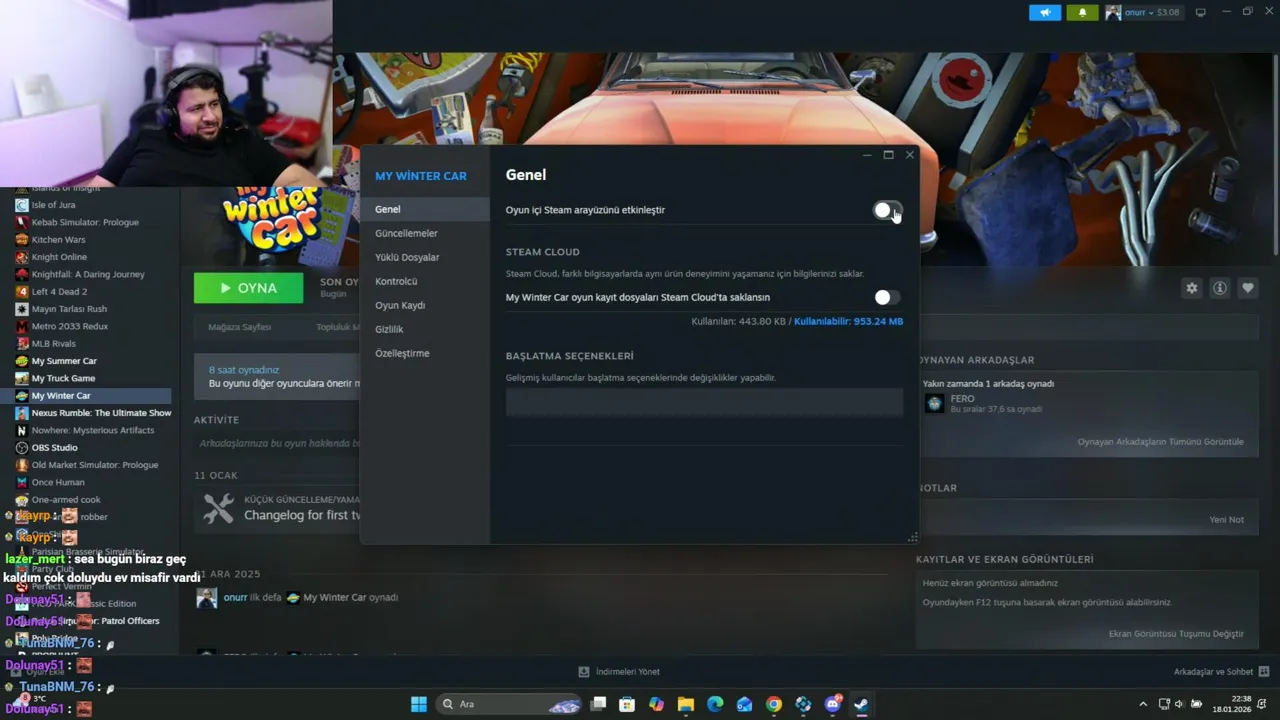
Task: Open Changelog update wrench icon
Action: pyautogui.click(x=218, y=509)
